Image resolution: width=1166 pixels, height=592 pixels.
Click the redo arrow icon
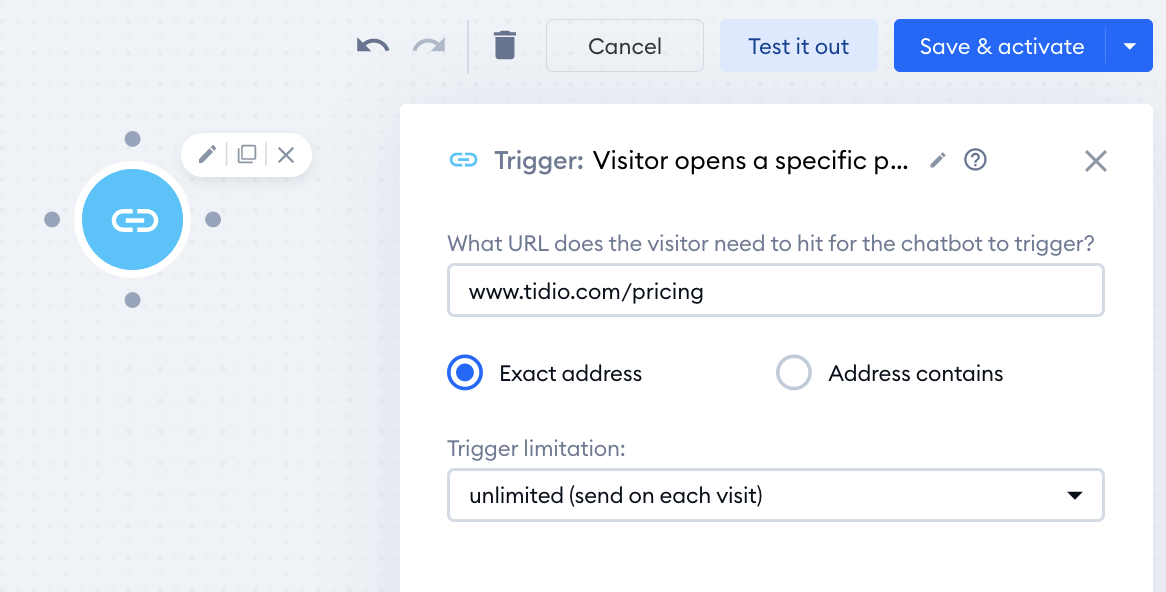pos(429,46)
